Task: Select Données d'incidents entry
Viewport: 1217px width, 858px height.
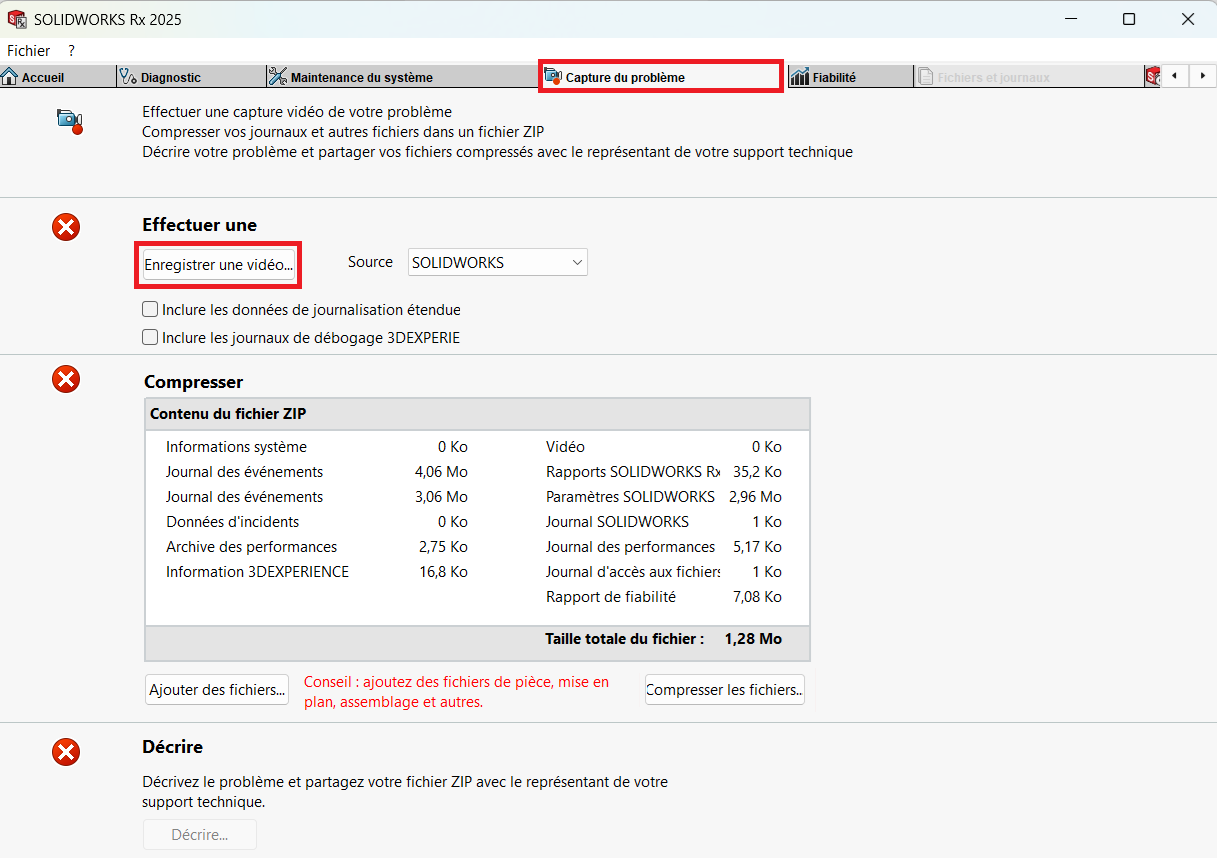Action: point(317,522)
